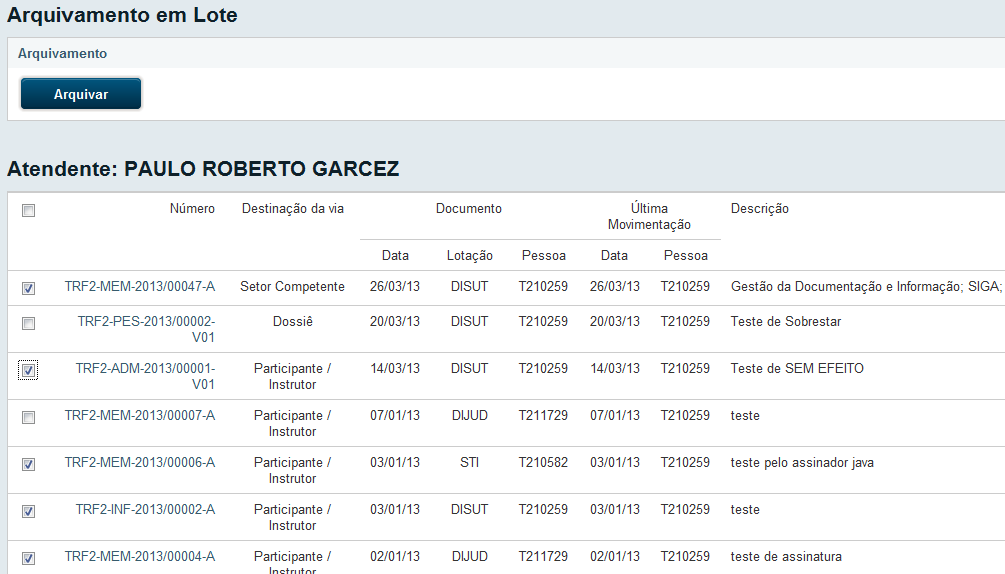Screen dimensions: 1005x574
Task: Click the description teste de assinatura
Action: [x=786, y=556]
